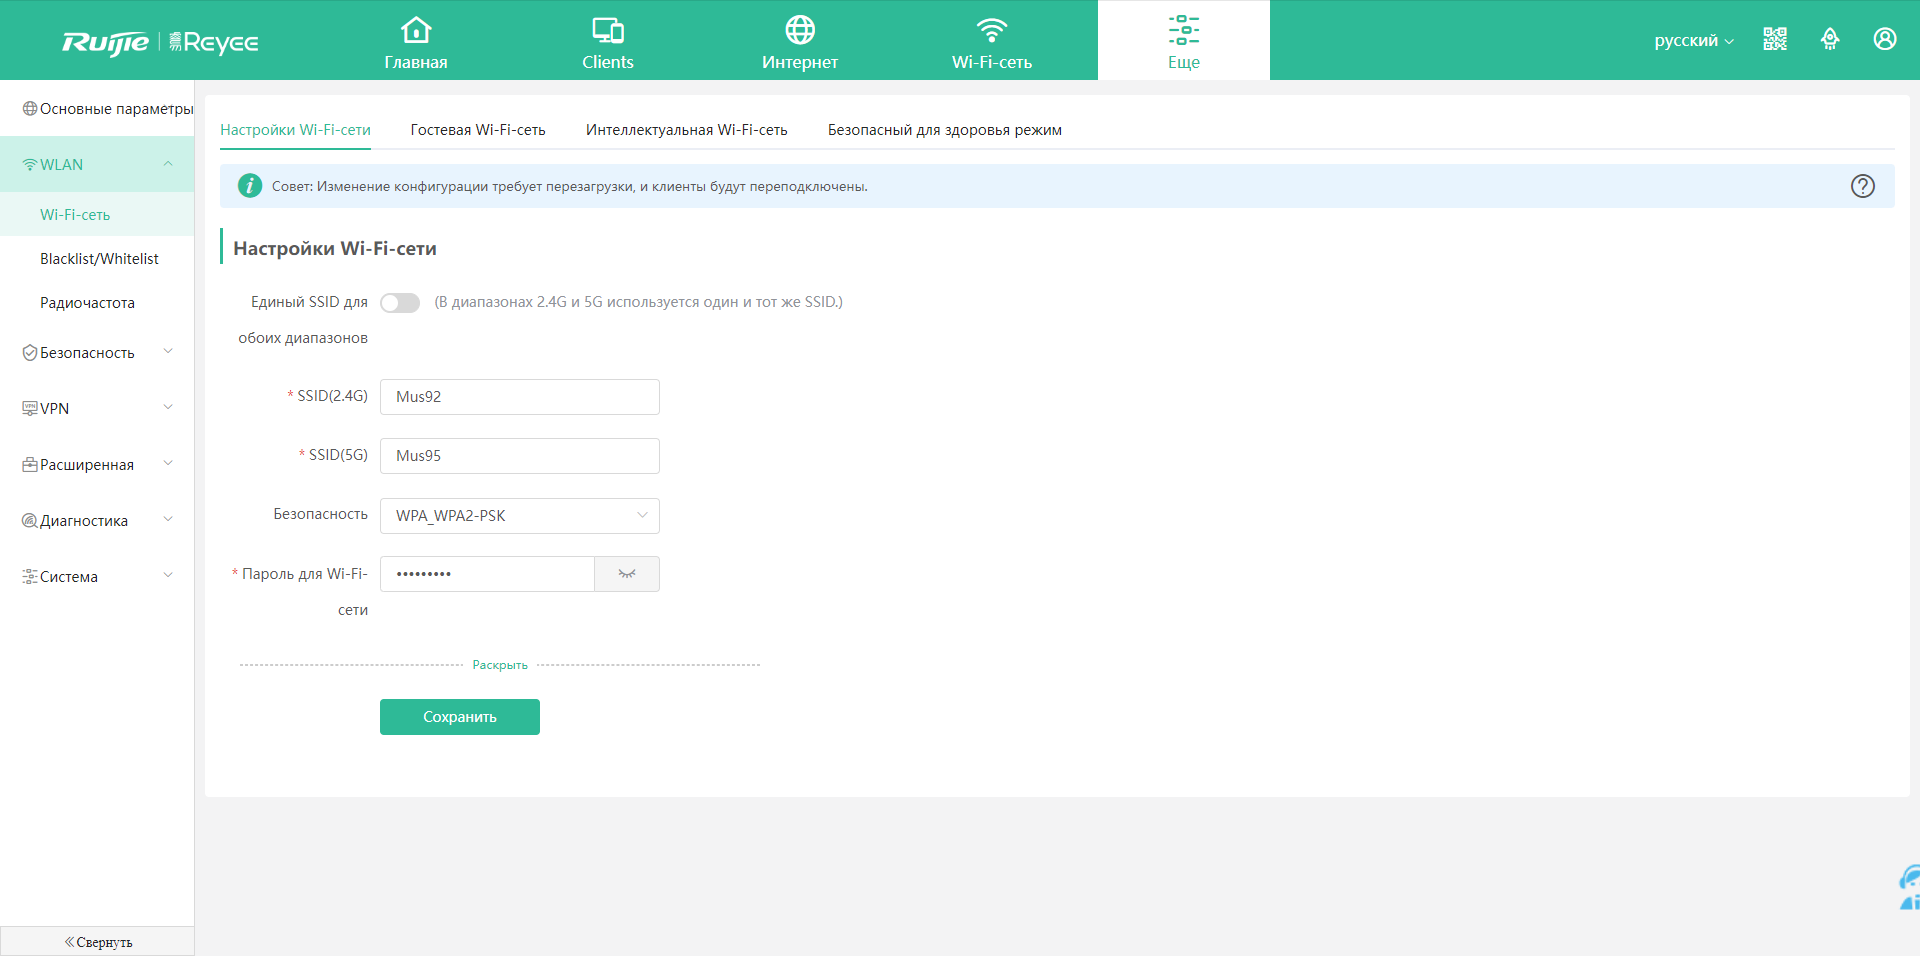The image size is (1920, 956).
Task: Open the Wi-Fi-сеть signal icon
Action: click(x=992, y=30)
